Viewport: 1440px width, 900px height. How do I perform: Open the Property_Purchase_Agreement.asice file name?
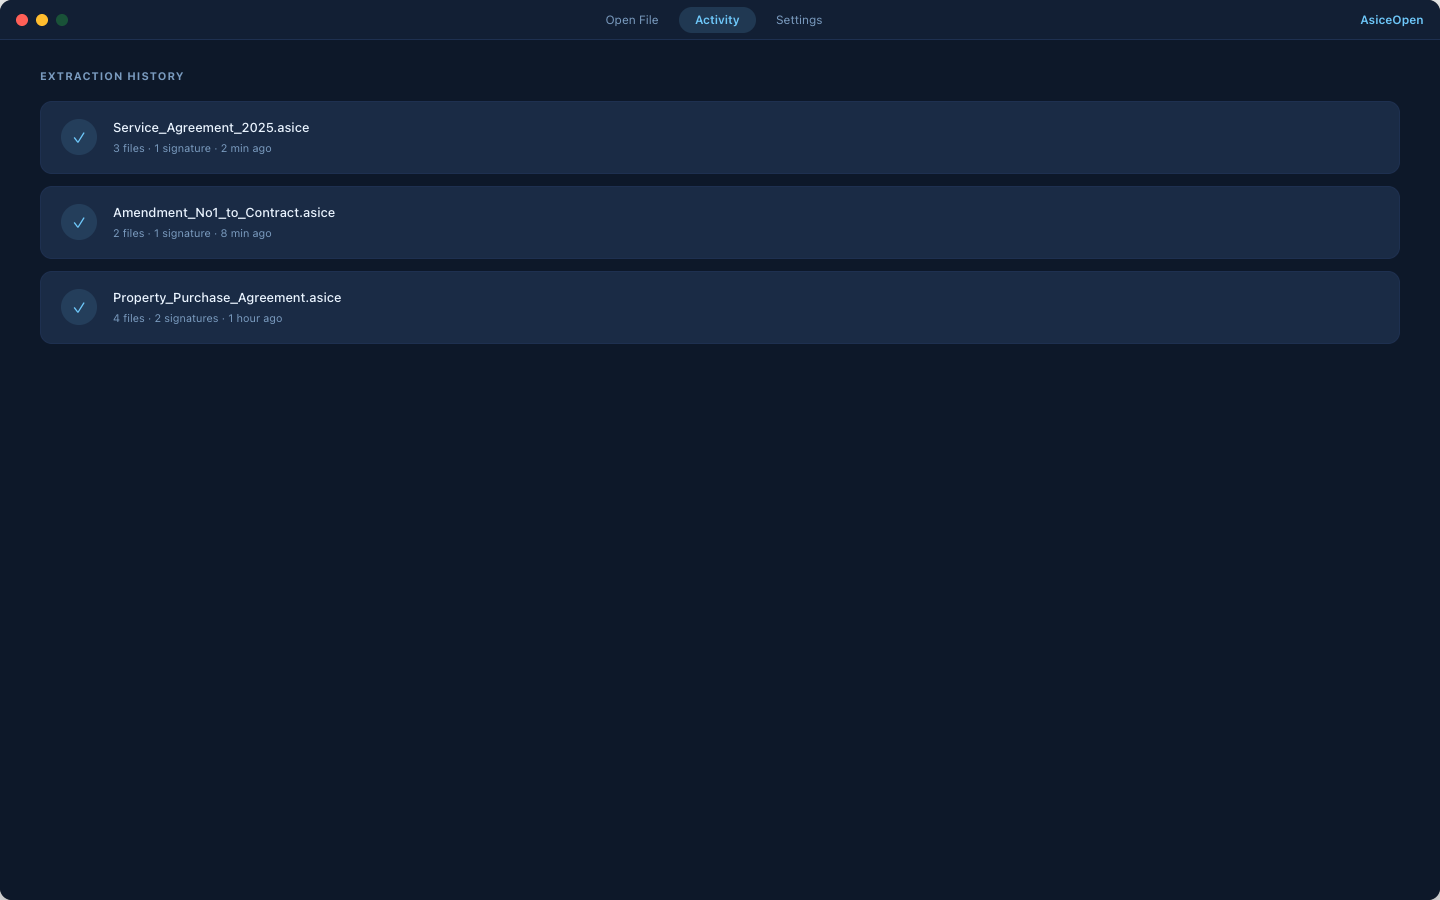tap(227, 298)
